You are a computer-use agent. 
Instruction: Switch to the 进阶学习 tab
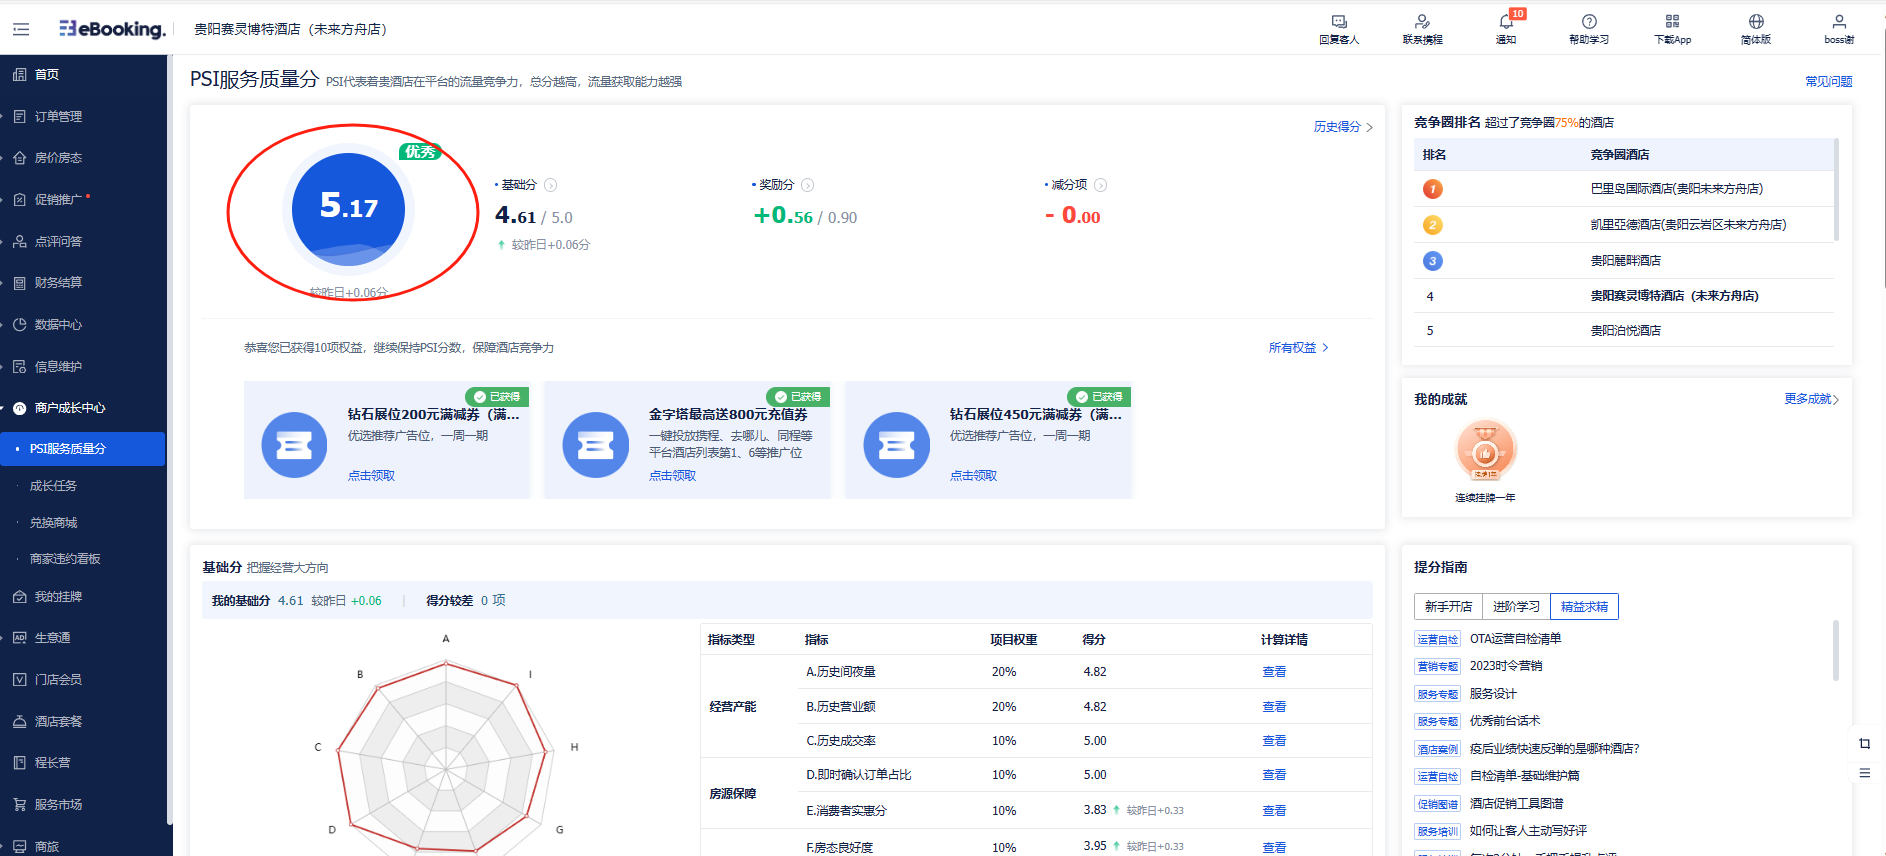click(1516, 607)
